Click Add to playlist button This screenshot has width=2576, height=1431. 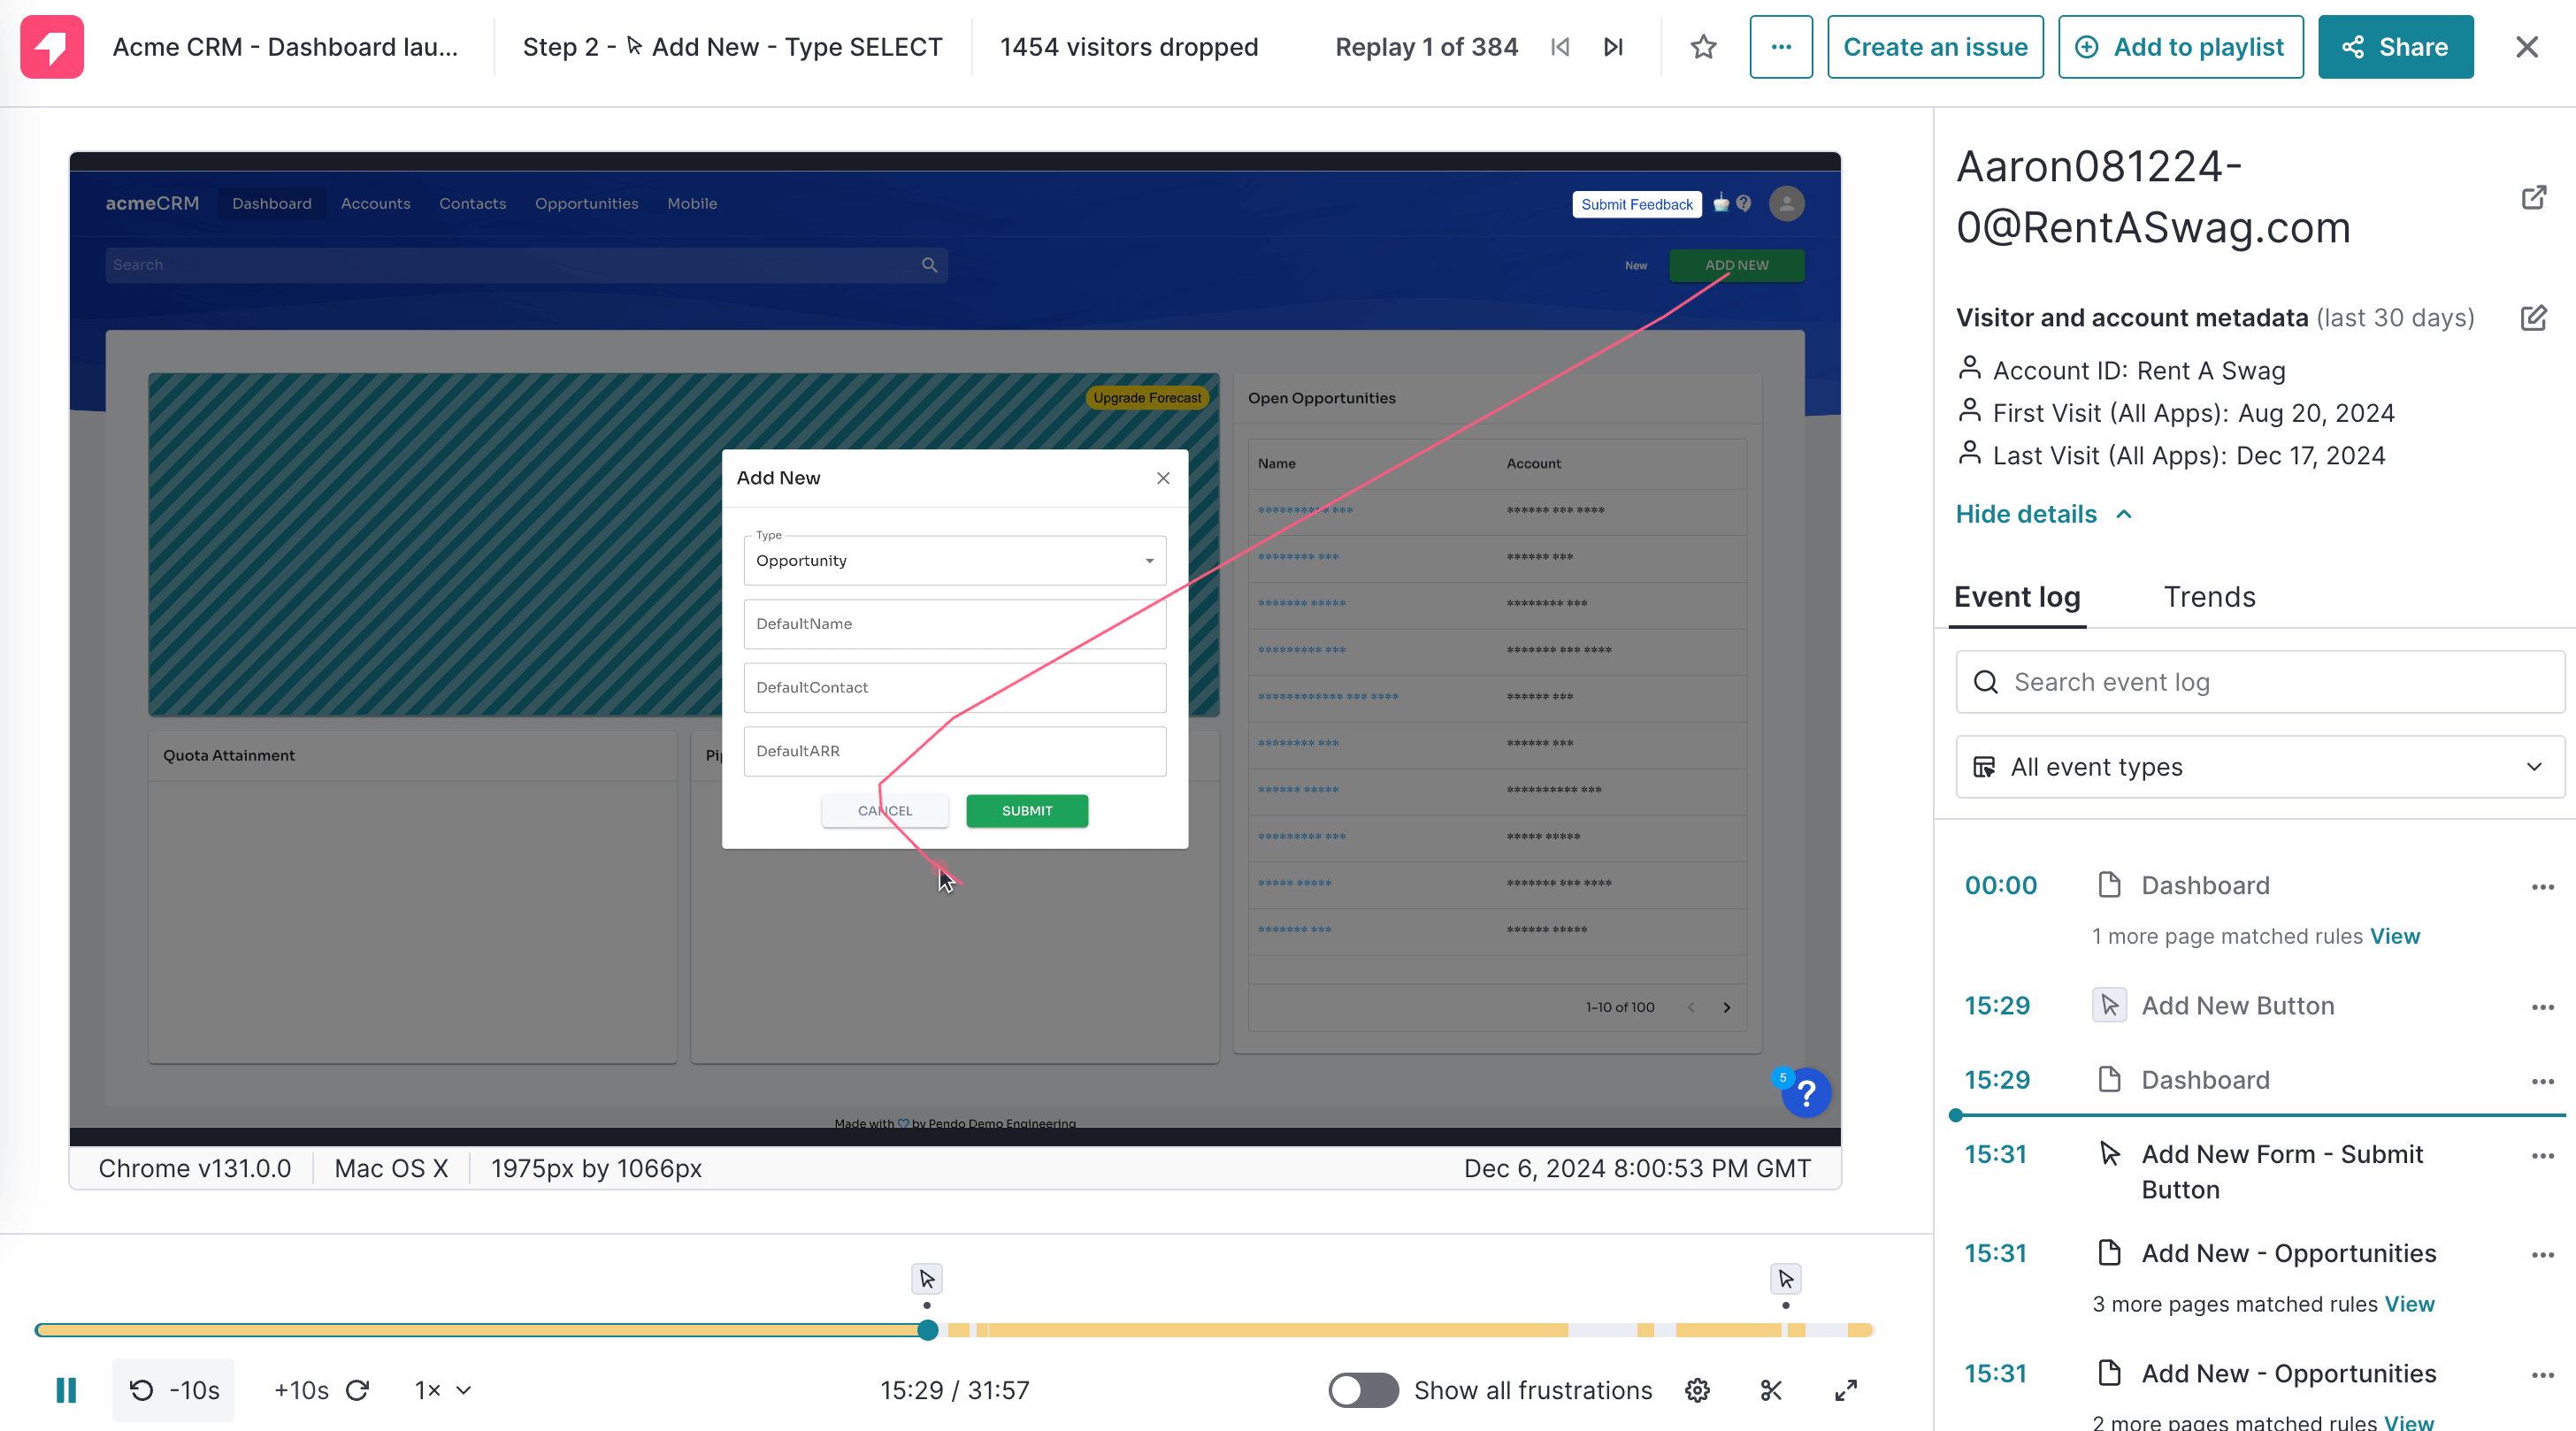pyautogui.click(x=2181, y=47)
